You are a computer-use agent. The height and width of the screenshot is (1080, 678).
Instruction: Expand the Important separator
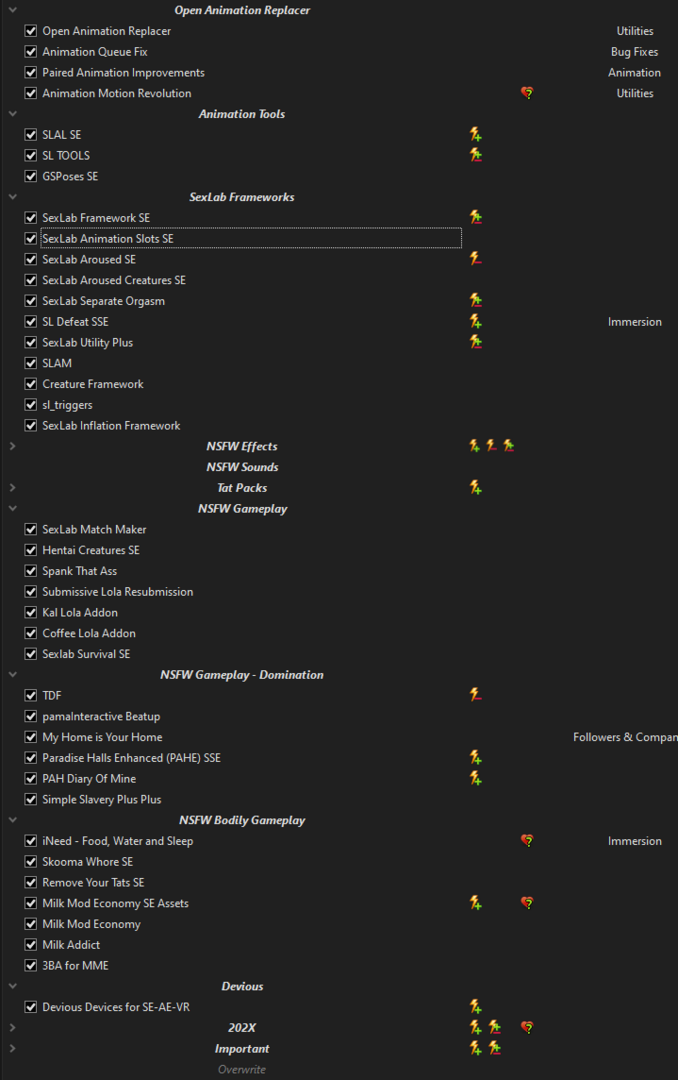pos(12,1048)
